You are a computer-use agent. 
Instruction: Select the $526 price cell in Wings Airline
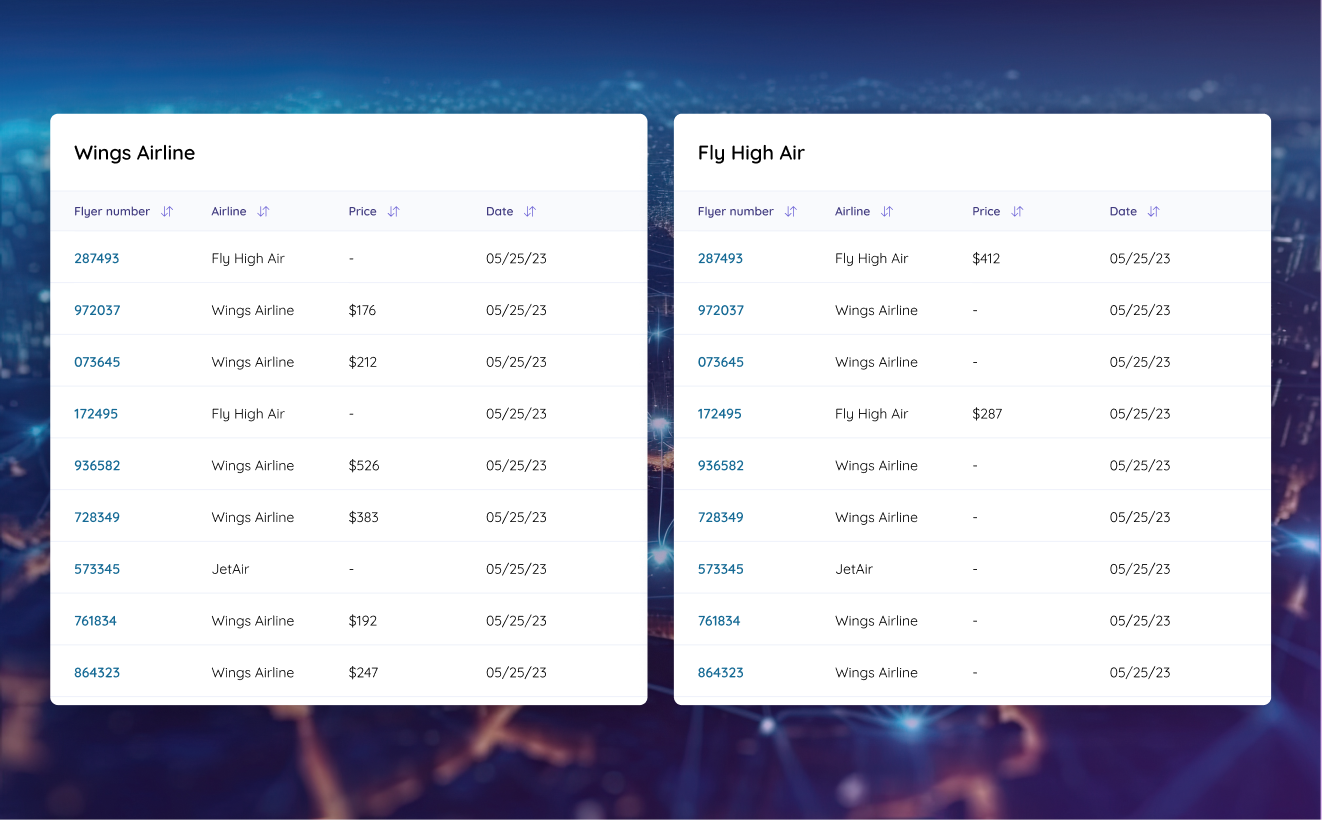pos(364,466)
